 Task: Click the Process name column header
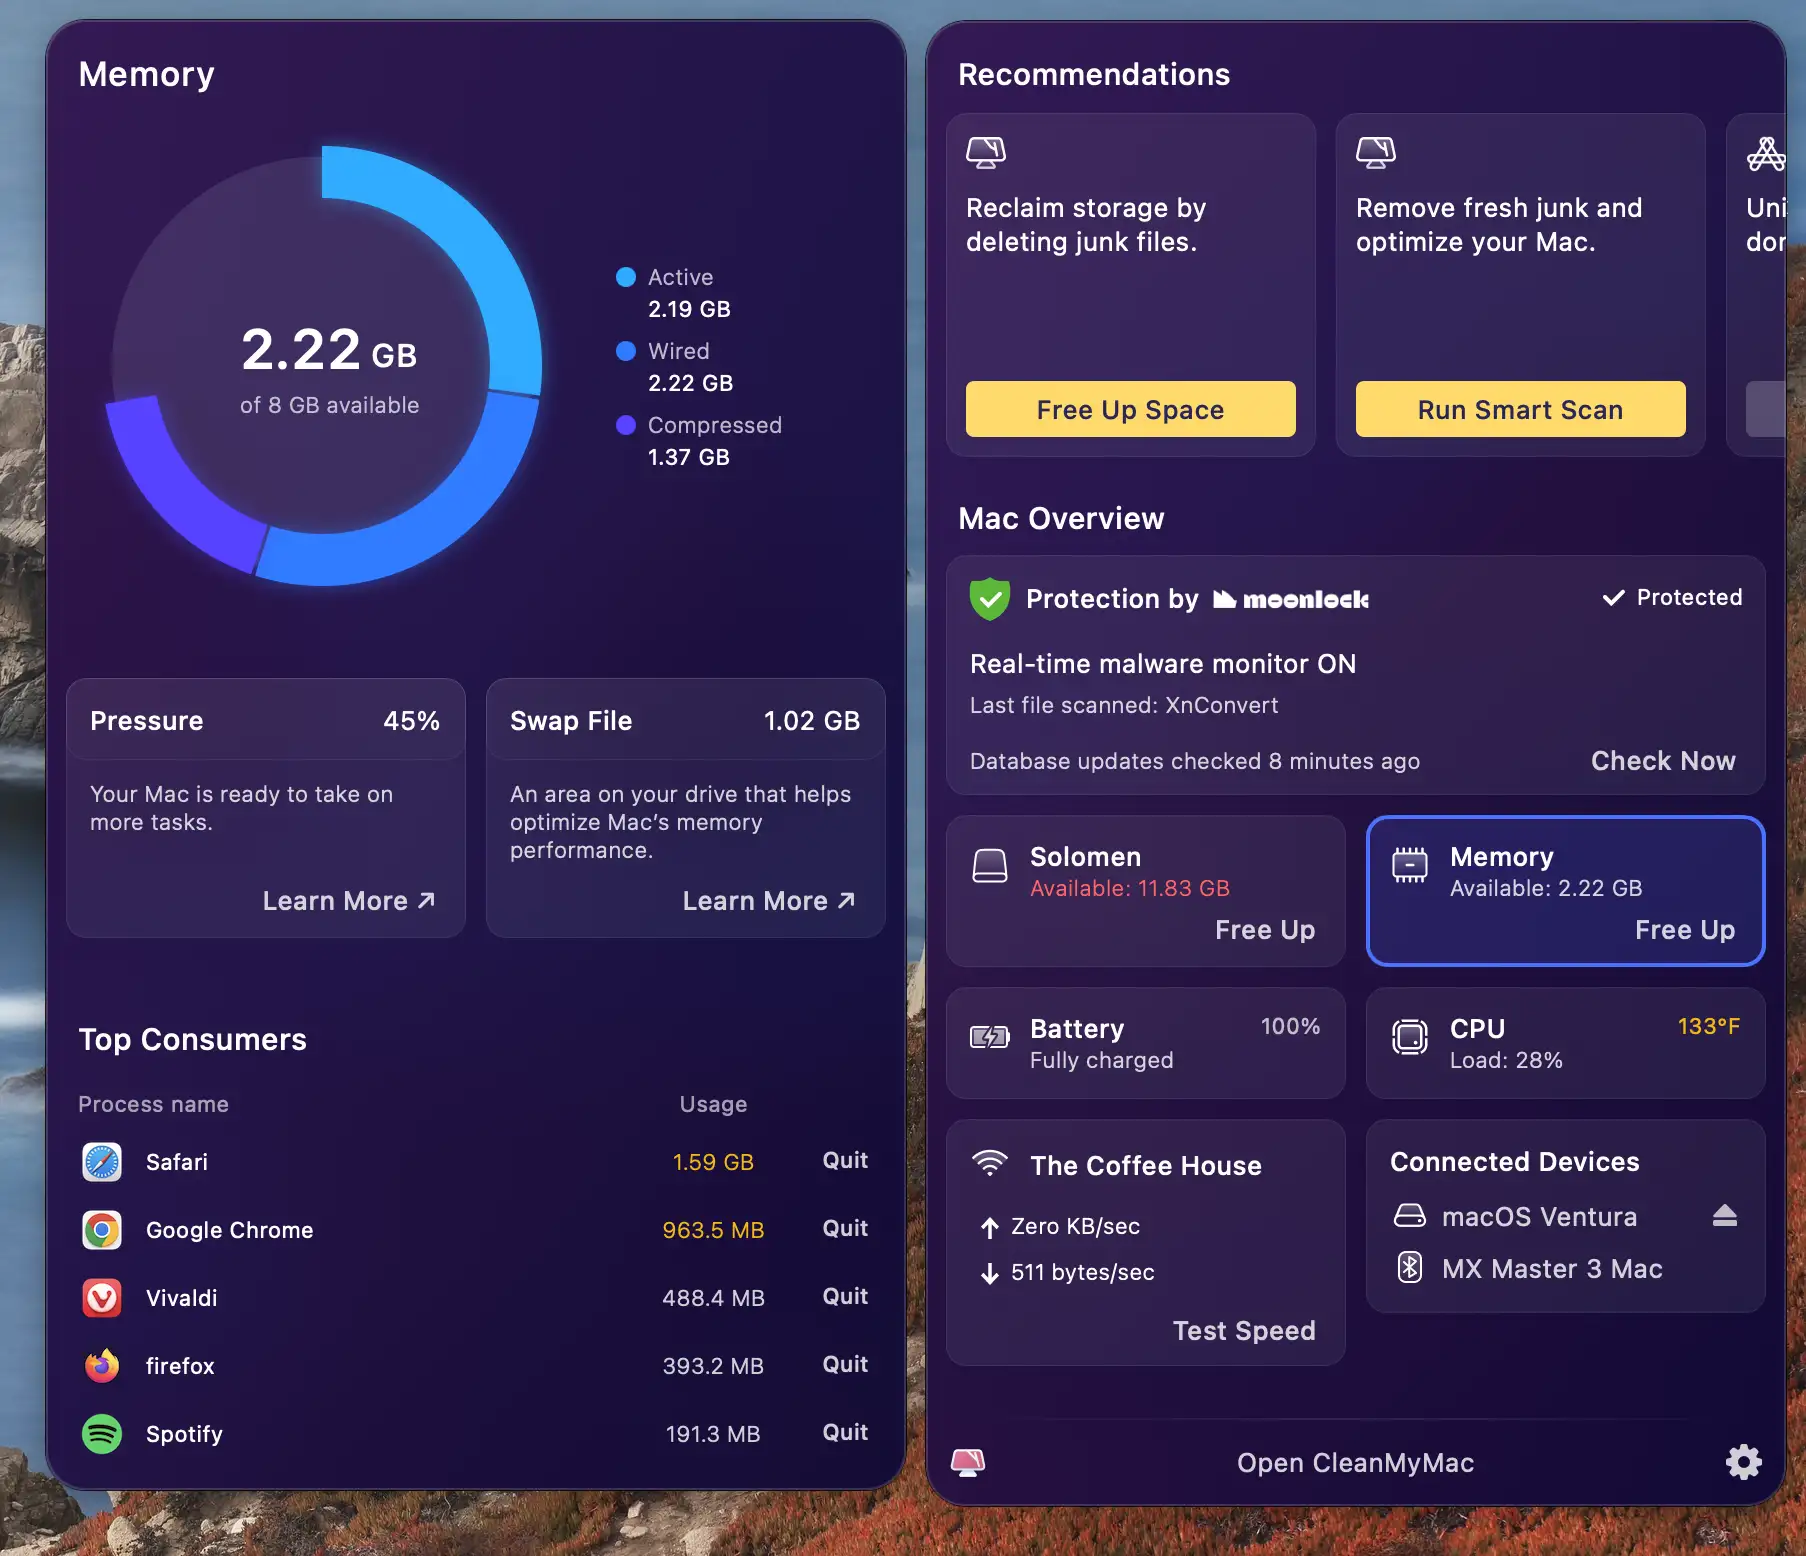pos(154,1104)
